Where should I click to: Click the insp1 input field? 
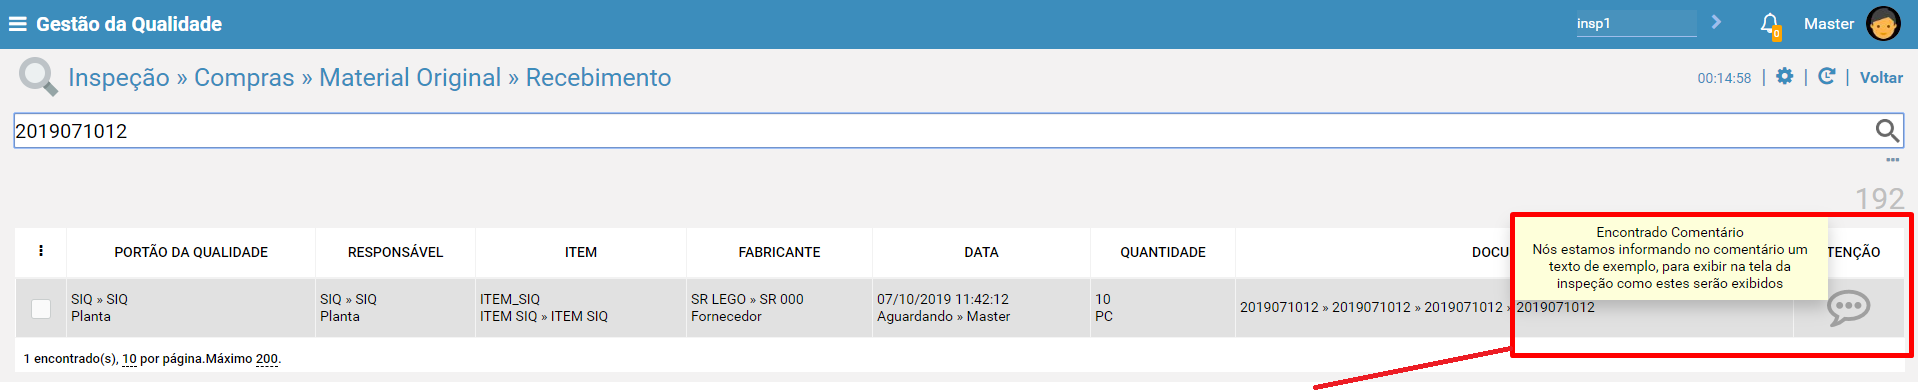point(1636,23)
